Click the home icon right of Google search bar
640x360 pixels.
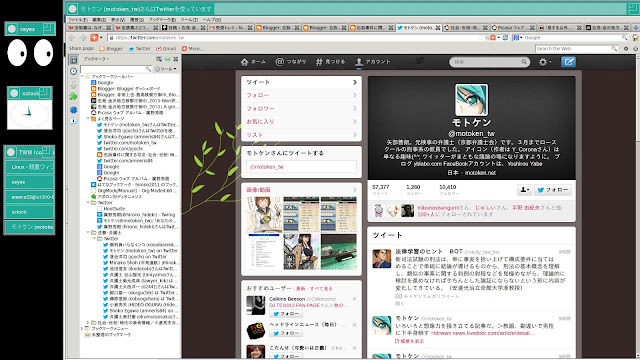pos(636,38)
